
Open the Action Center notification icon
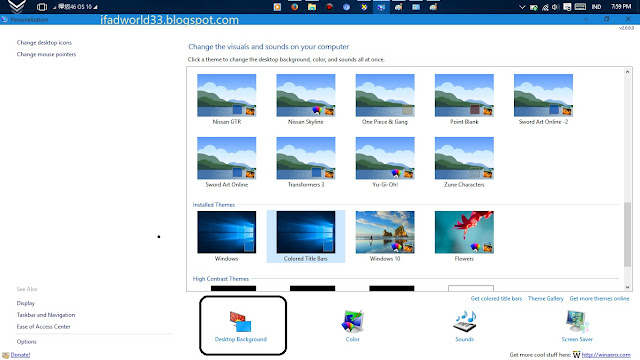(x=567, y=7)
